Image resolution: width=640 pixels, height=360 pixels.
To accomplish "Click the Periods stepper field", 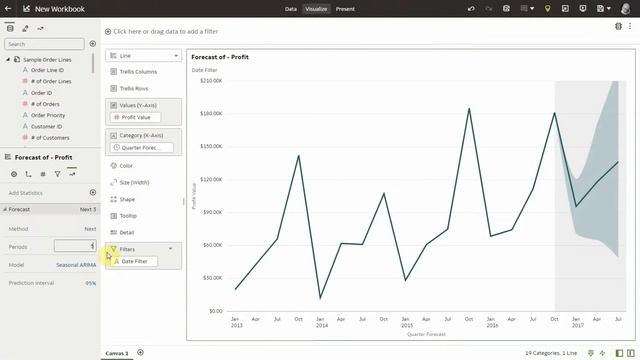I will point(75,246).
